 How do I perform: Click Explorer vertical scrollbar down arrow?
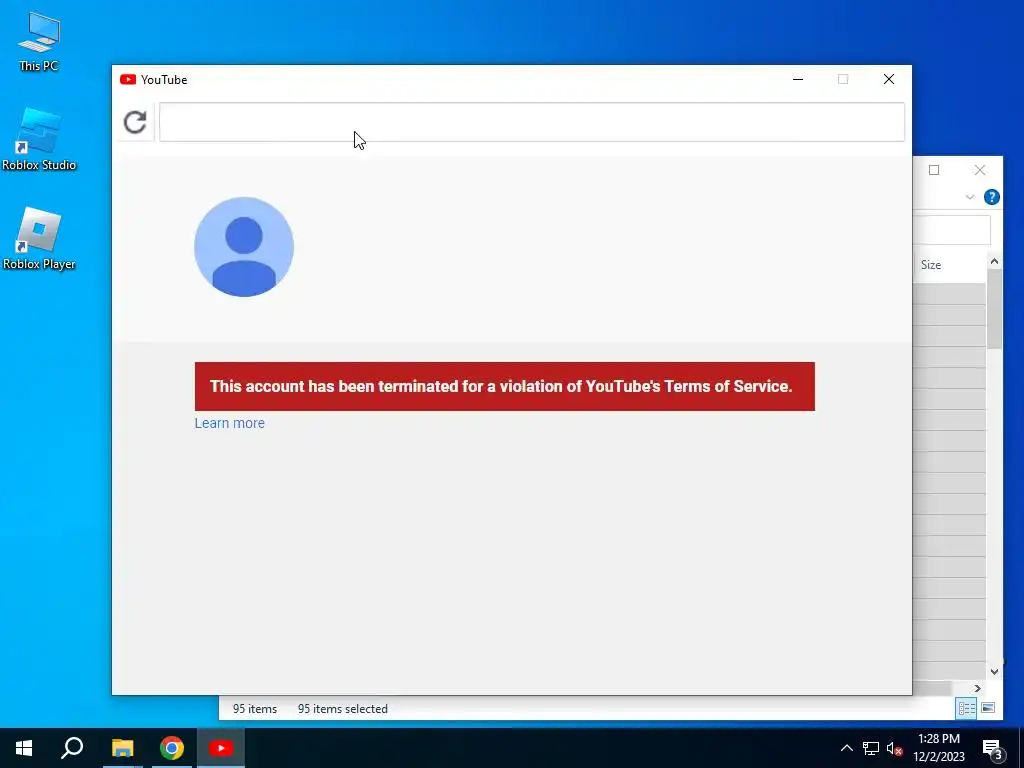pos(994,671)
